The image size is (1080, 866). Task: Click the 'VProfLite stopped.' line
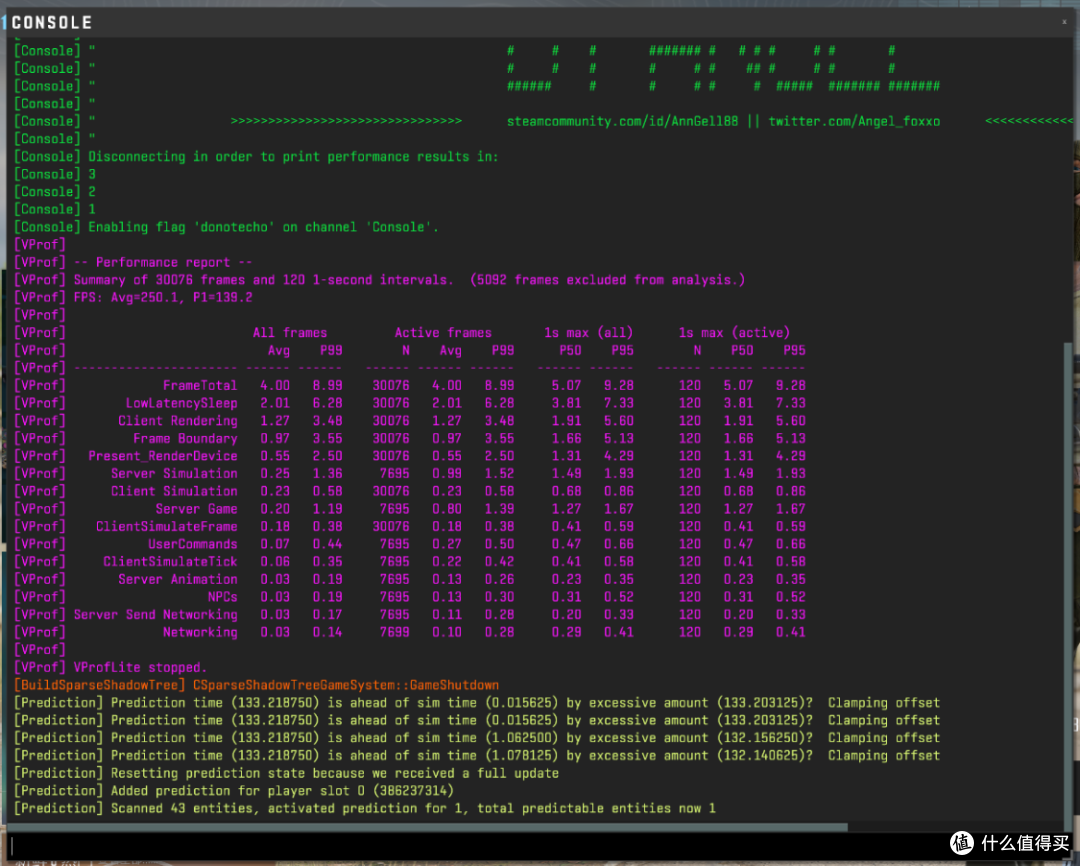click(111, 668)
